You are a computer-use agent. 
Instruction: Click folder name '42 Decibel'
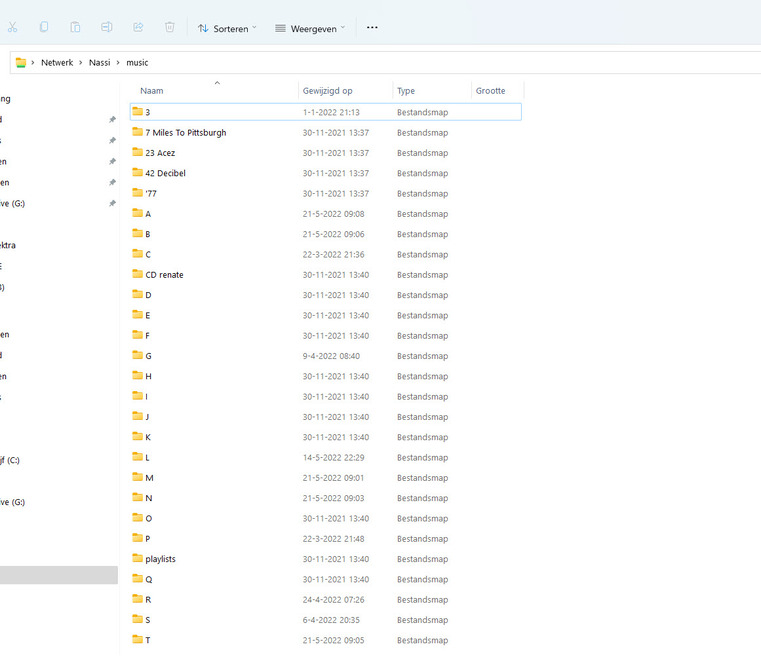pyautogui.click(x=165, y=173)
